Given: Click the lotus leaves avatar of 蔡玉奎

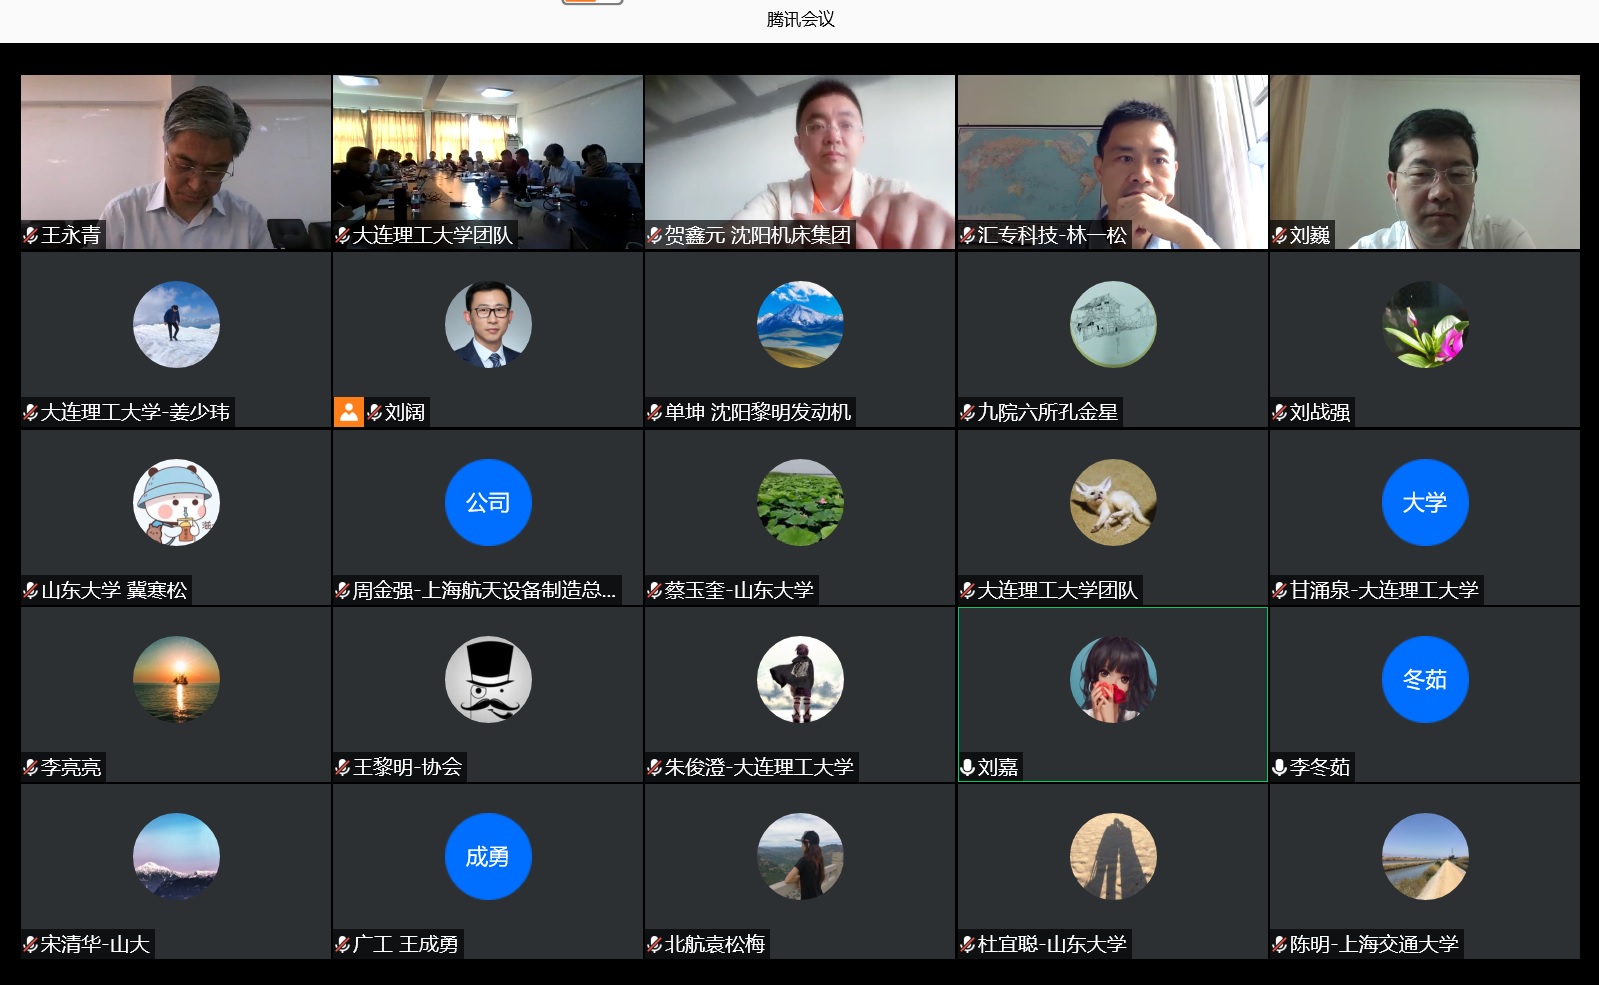Looking at the screenshot, I should coord(800,502).
